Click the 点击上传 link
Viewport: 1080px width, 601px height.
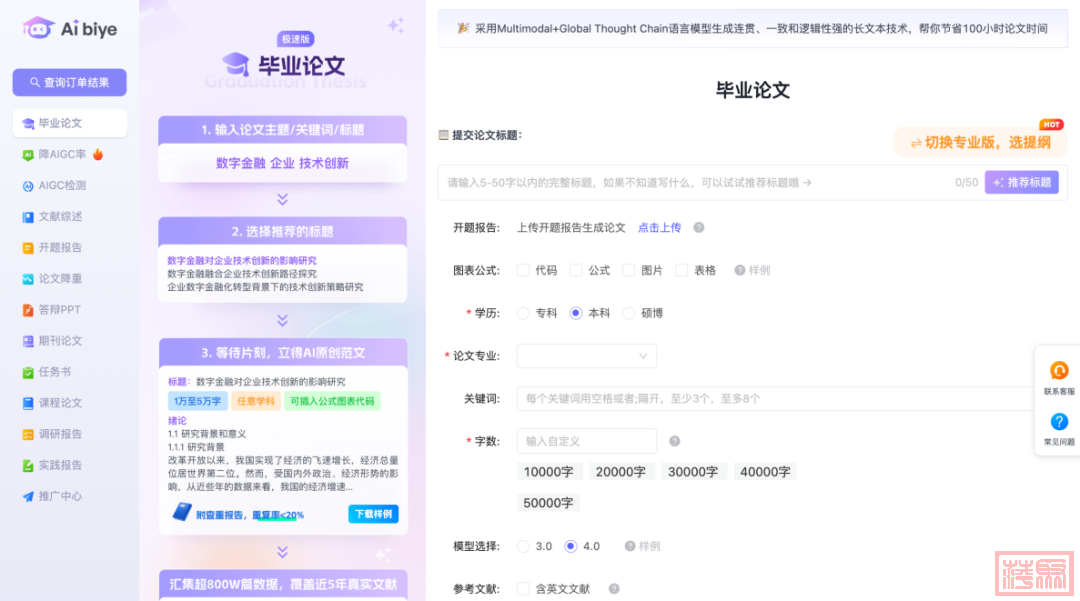coord(659,228)
